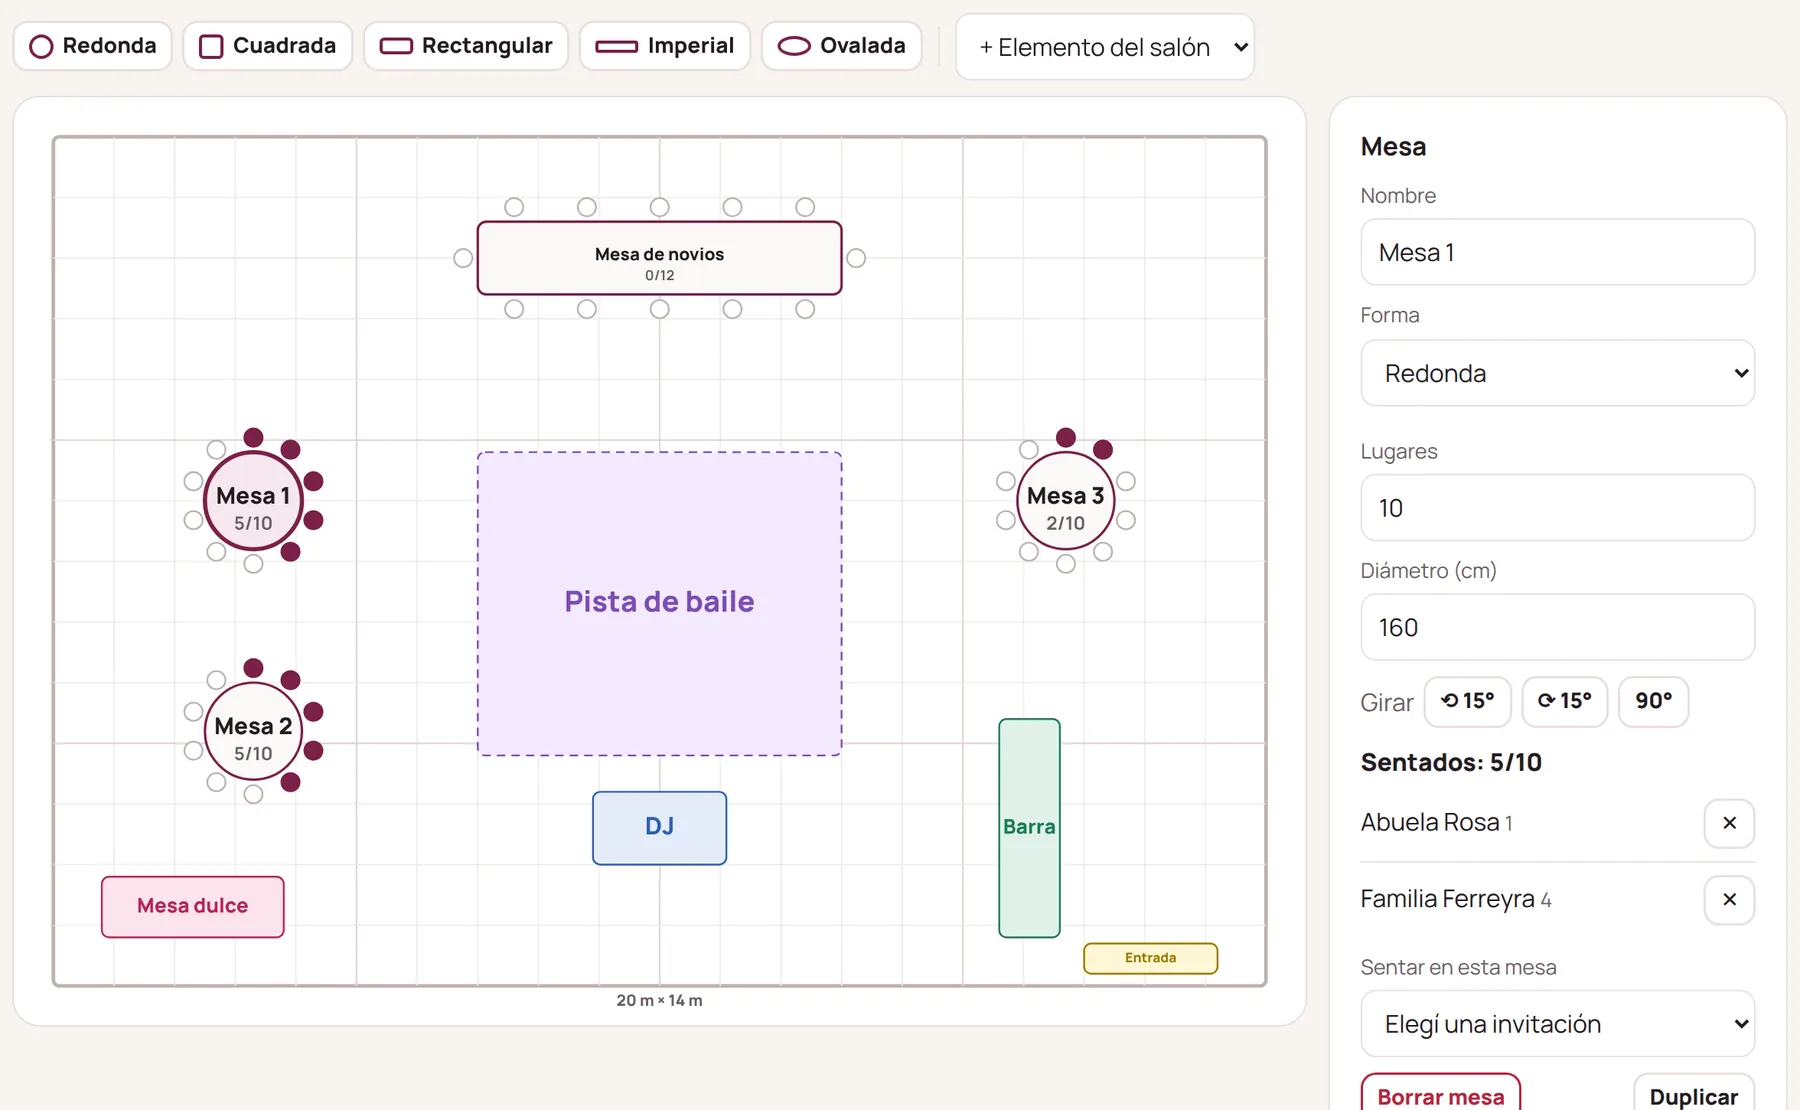Viewport: 1800px width, 1110px height.
Task: Edit the Lugares field value 10
Action: (x=1558, y=508)
